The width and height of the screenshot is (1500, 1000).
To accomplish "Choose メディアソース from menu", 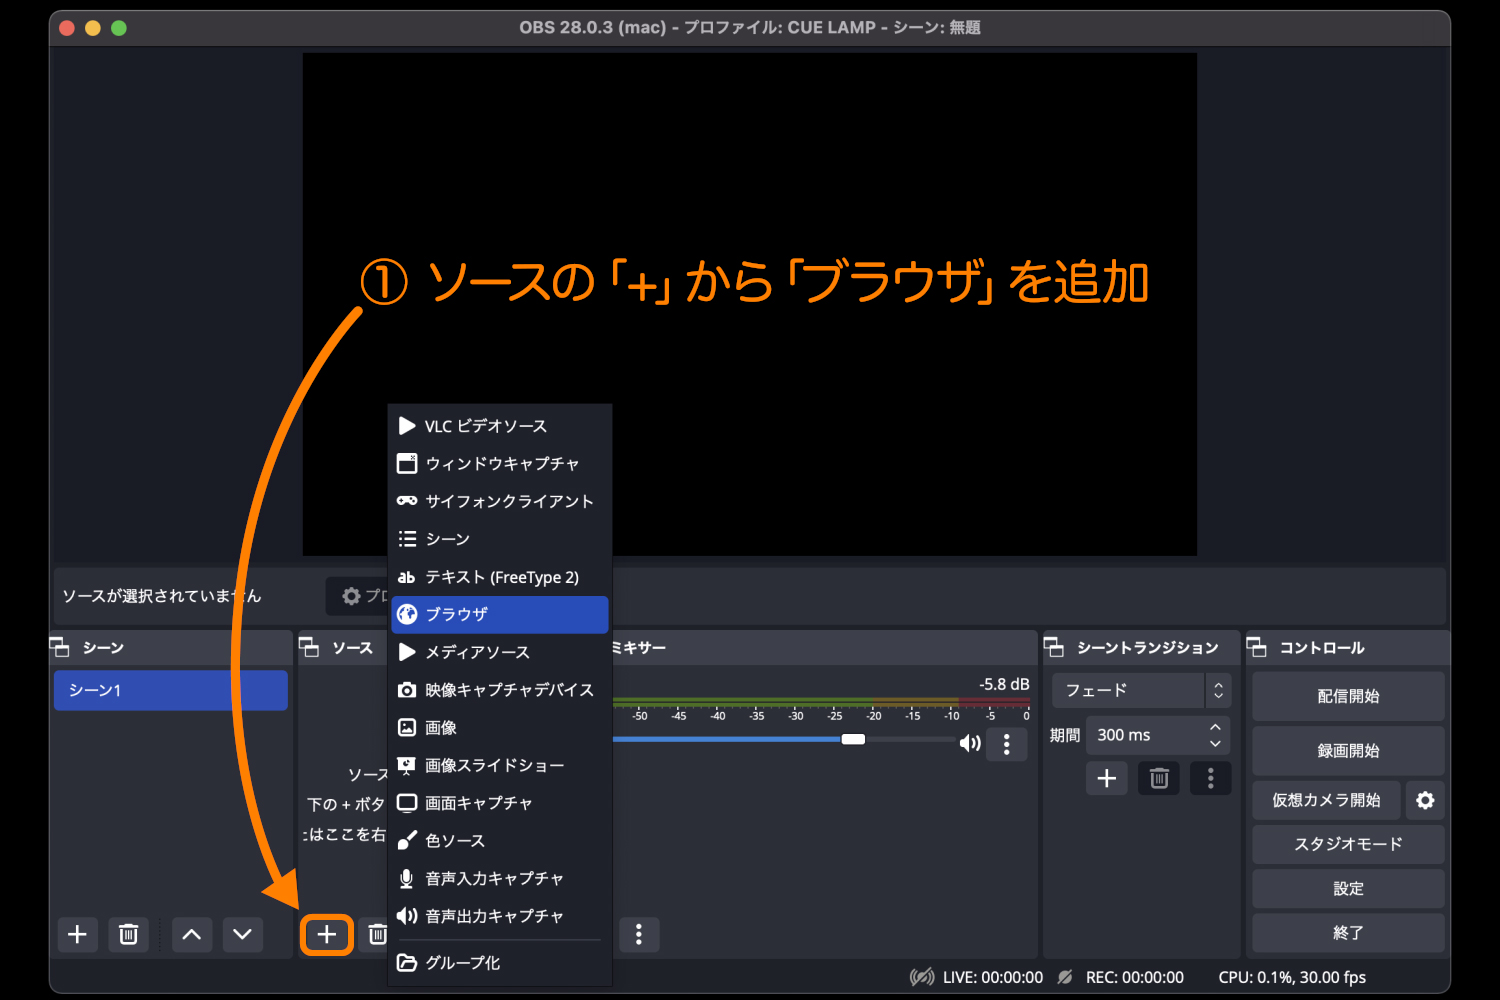I will (500, 652).
